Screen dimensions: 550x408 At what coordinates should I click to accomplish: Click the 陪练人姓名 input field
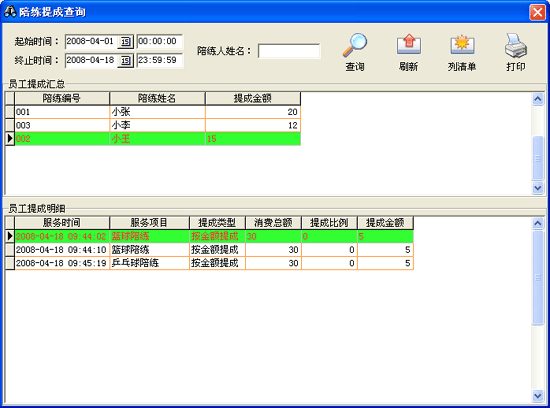pos(289,51)
